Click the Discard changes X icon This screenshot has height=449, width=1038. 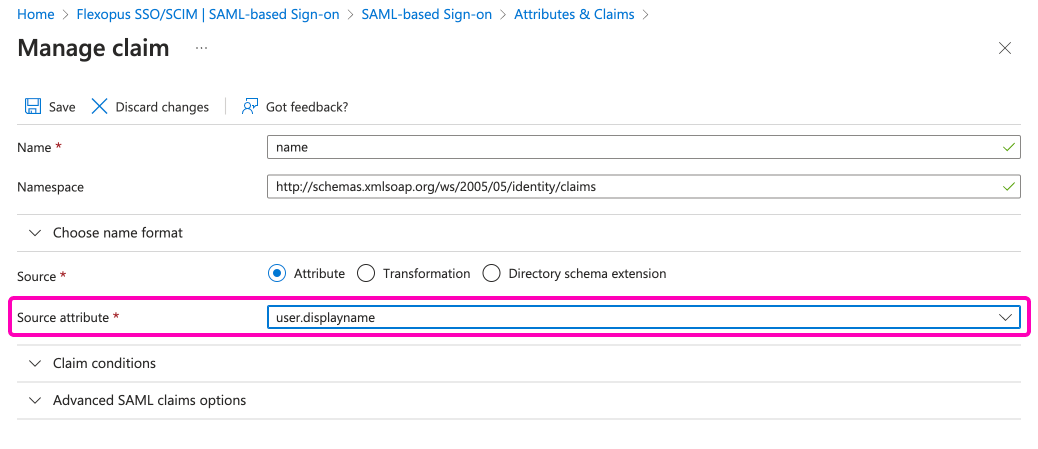99,107
